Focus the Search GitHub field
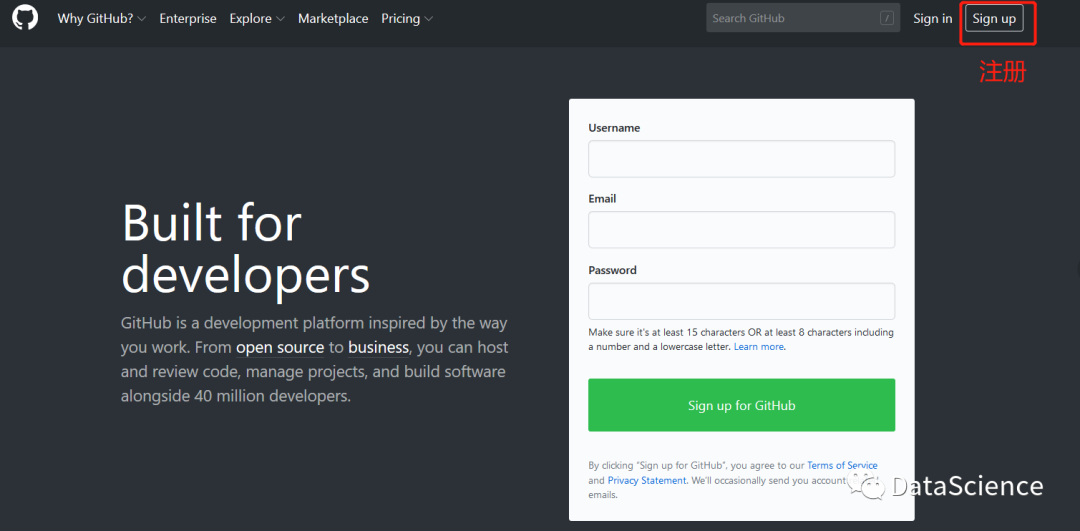This screenshot has width=1080, height=531. click(803, 19)
